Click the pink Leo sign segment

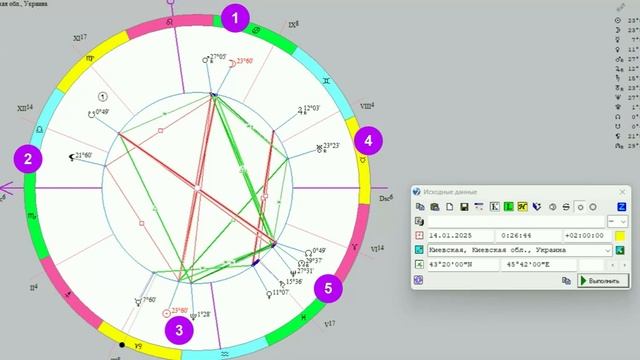click(x=170, y=22)
